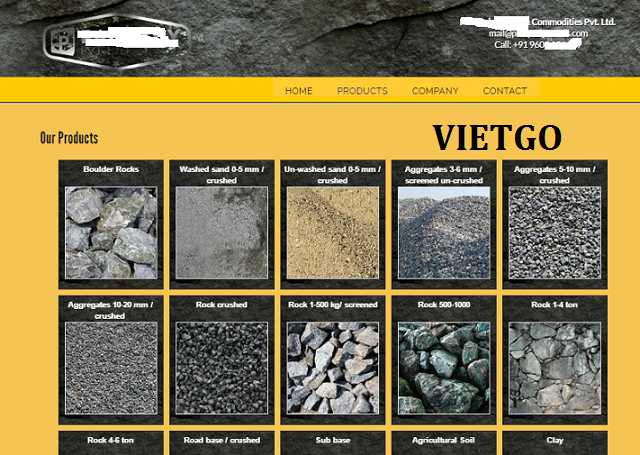Click the Washed sand 0-5 mm image
This screenshot has width=640, height=455.
click(x=222, y=233)
